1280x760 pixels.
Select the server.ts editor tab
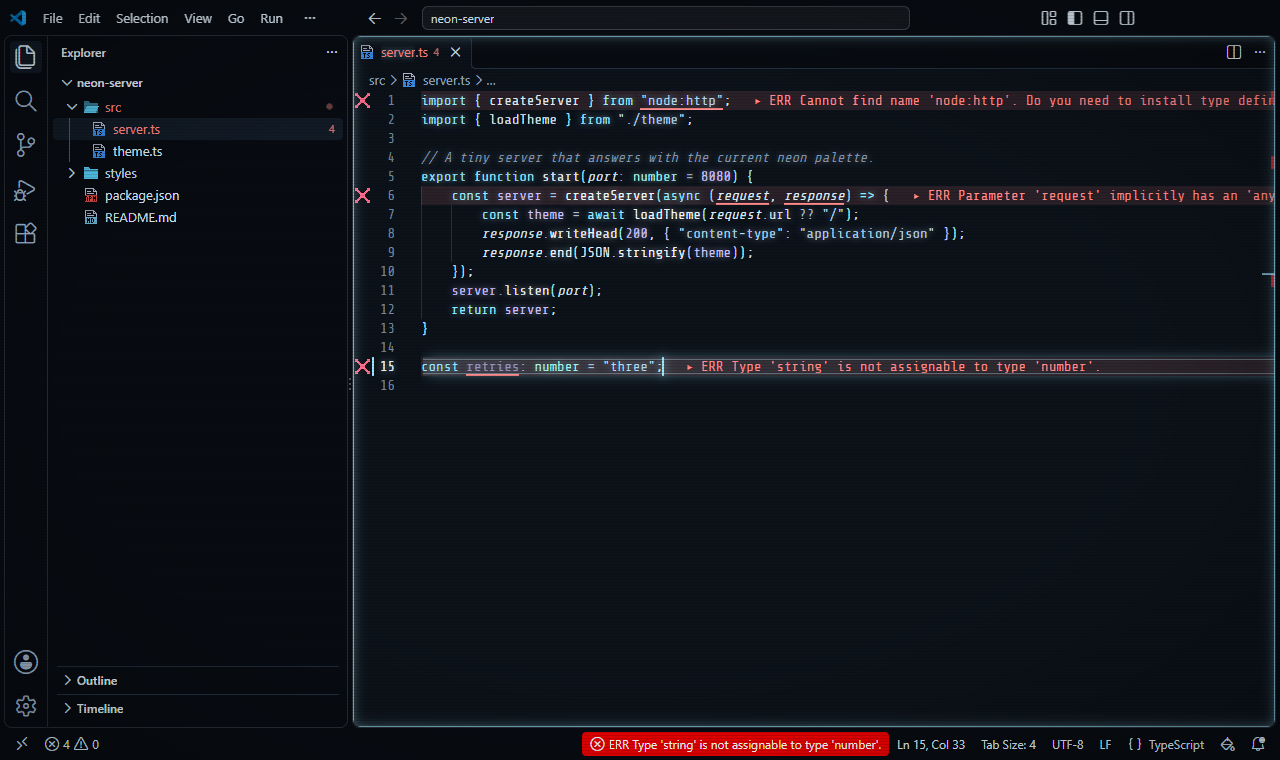click(412, 52)
